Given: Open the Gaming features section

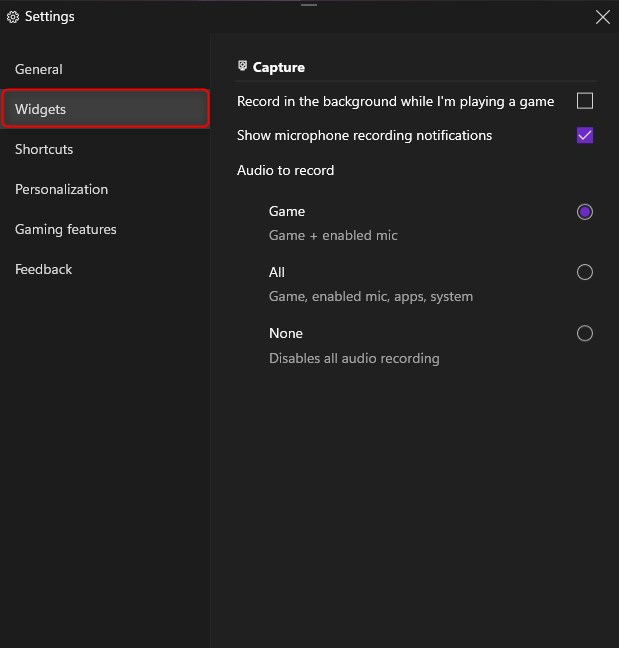Looking at the screenshot, I should (105, 229).
